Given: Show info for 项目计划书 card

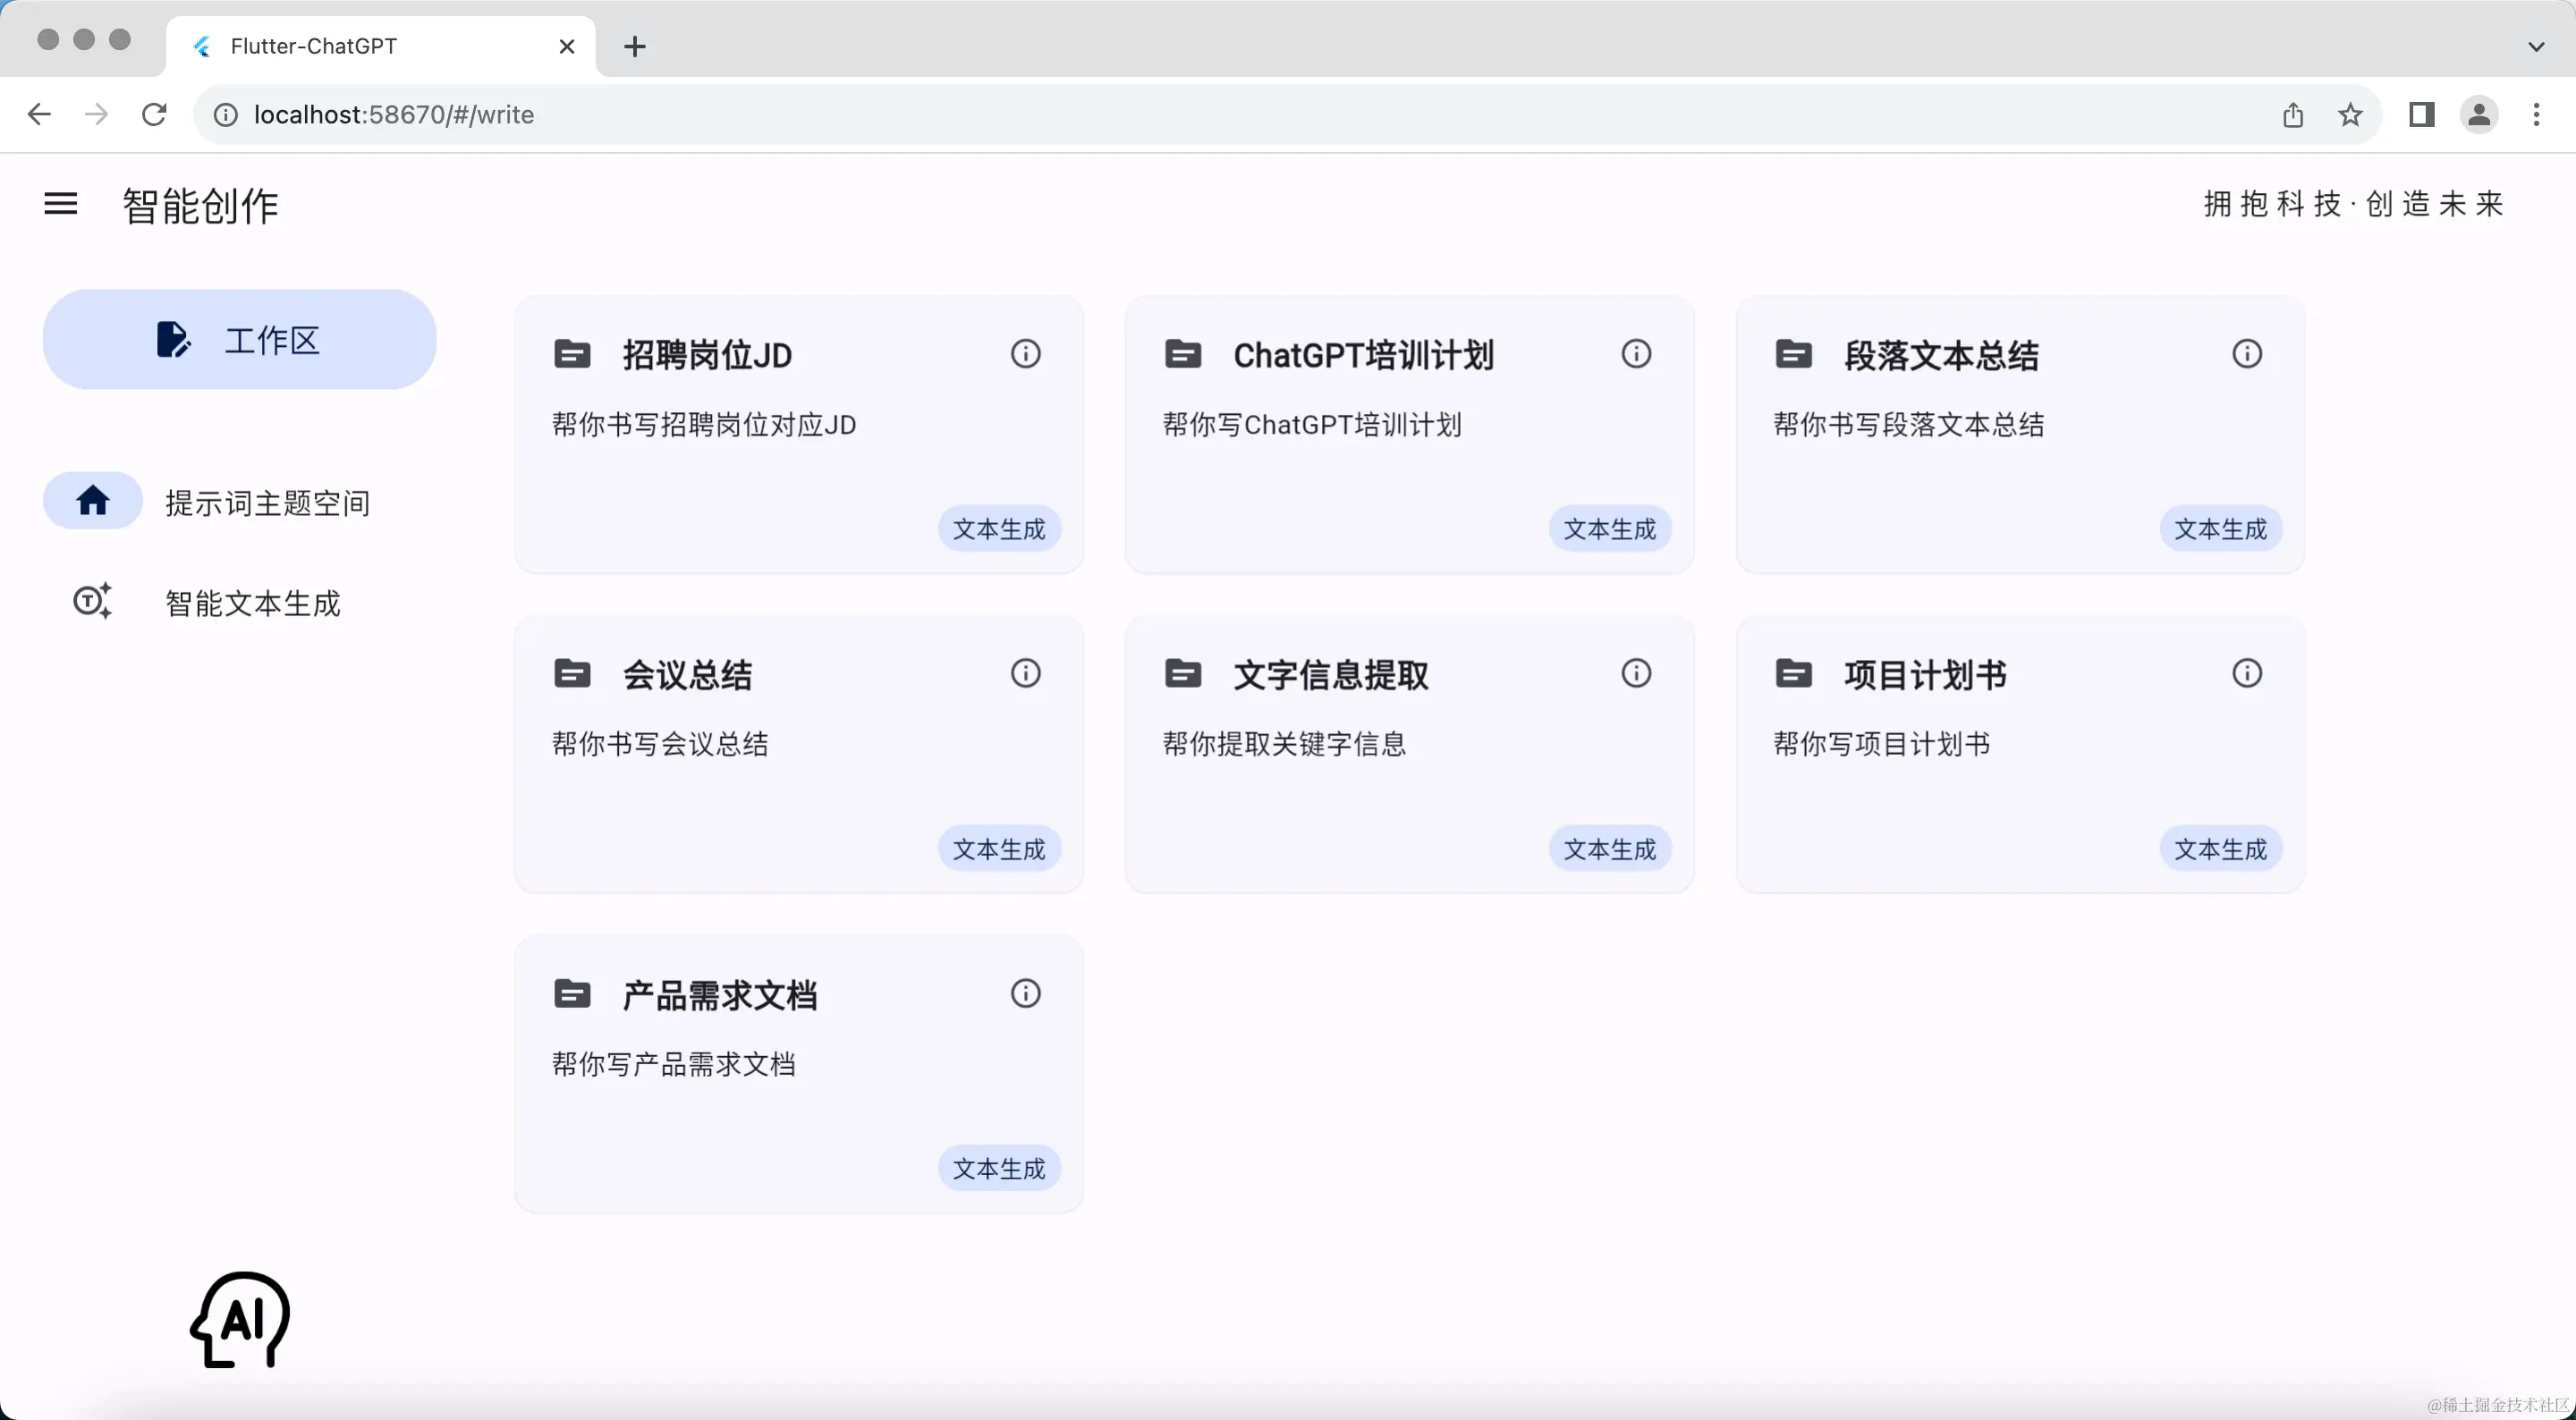Looking at the screenshot, I should [x=2247, y=673].
